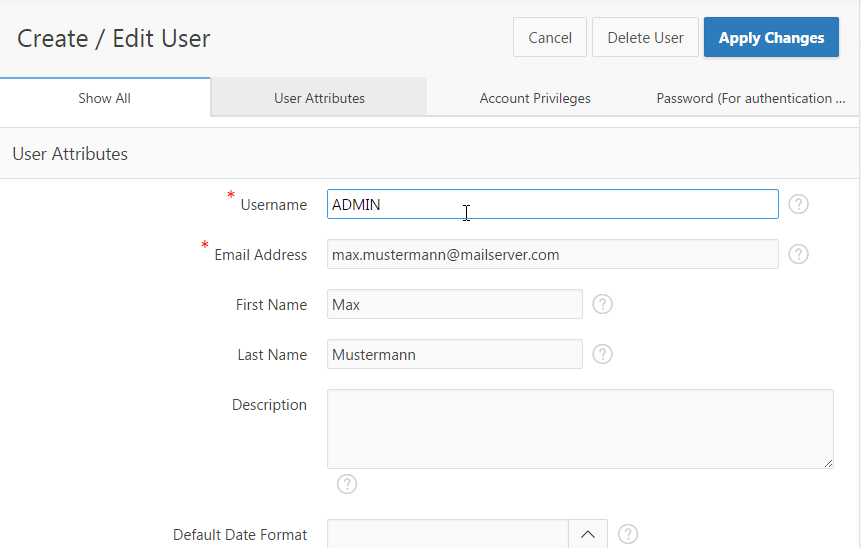Open help for the Username field
The width and height of the screenshot is (861, 548).
click(x=798, y=204)
